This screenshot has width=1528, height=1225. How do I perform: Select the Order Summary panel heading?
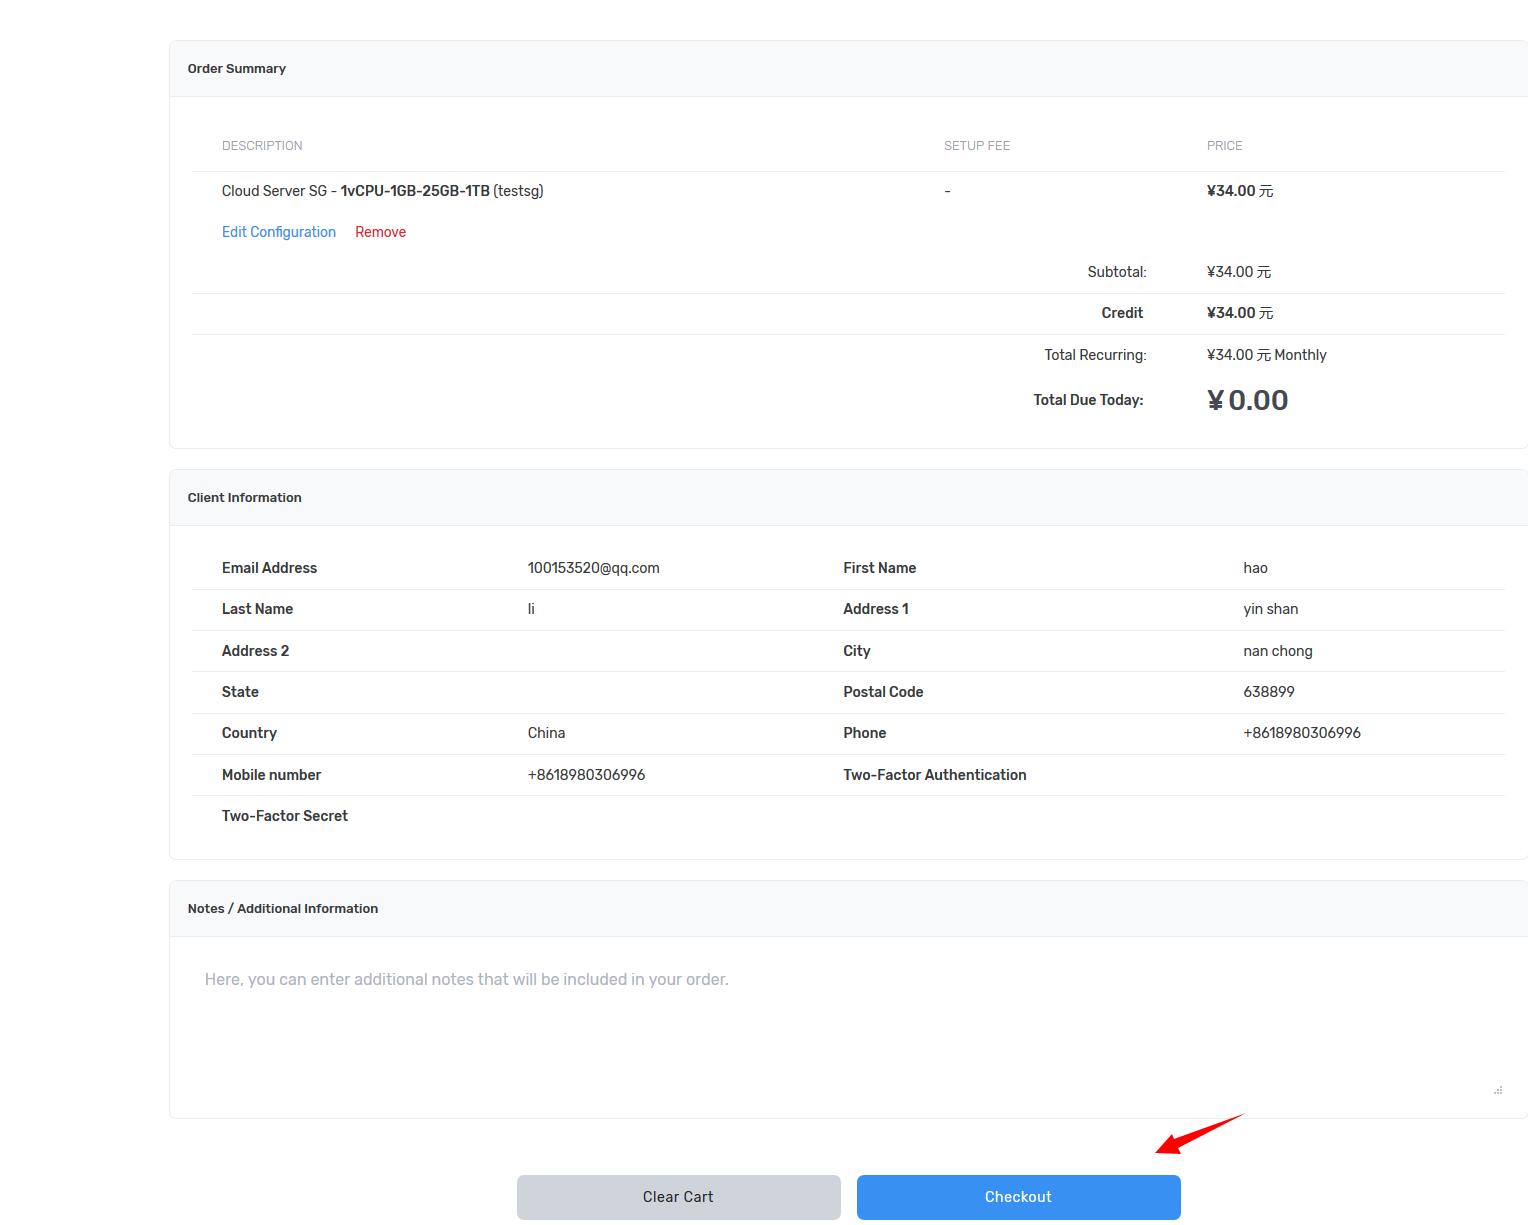(x=237, y=69)
